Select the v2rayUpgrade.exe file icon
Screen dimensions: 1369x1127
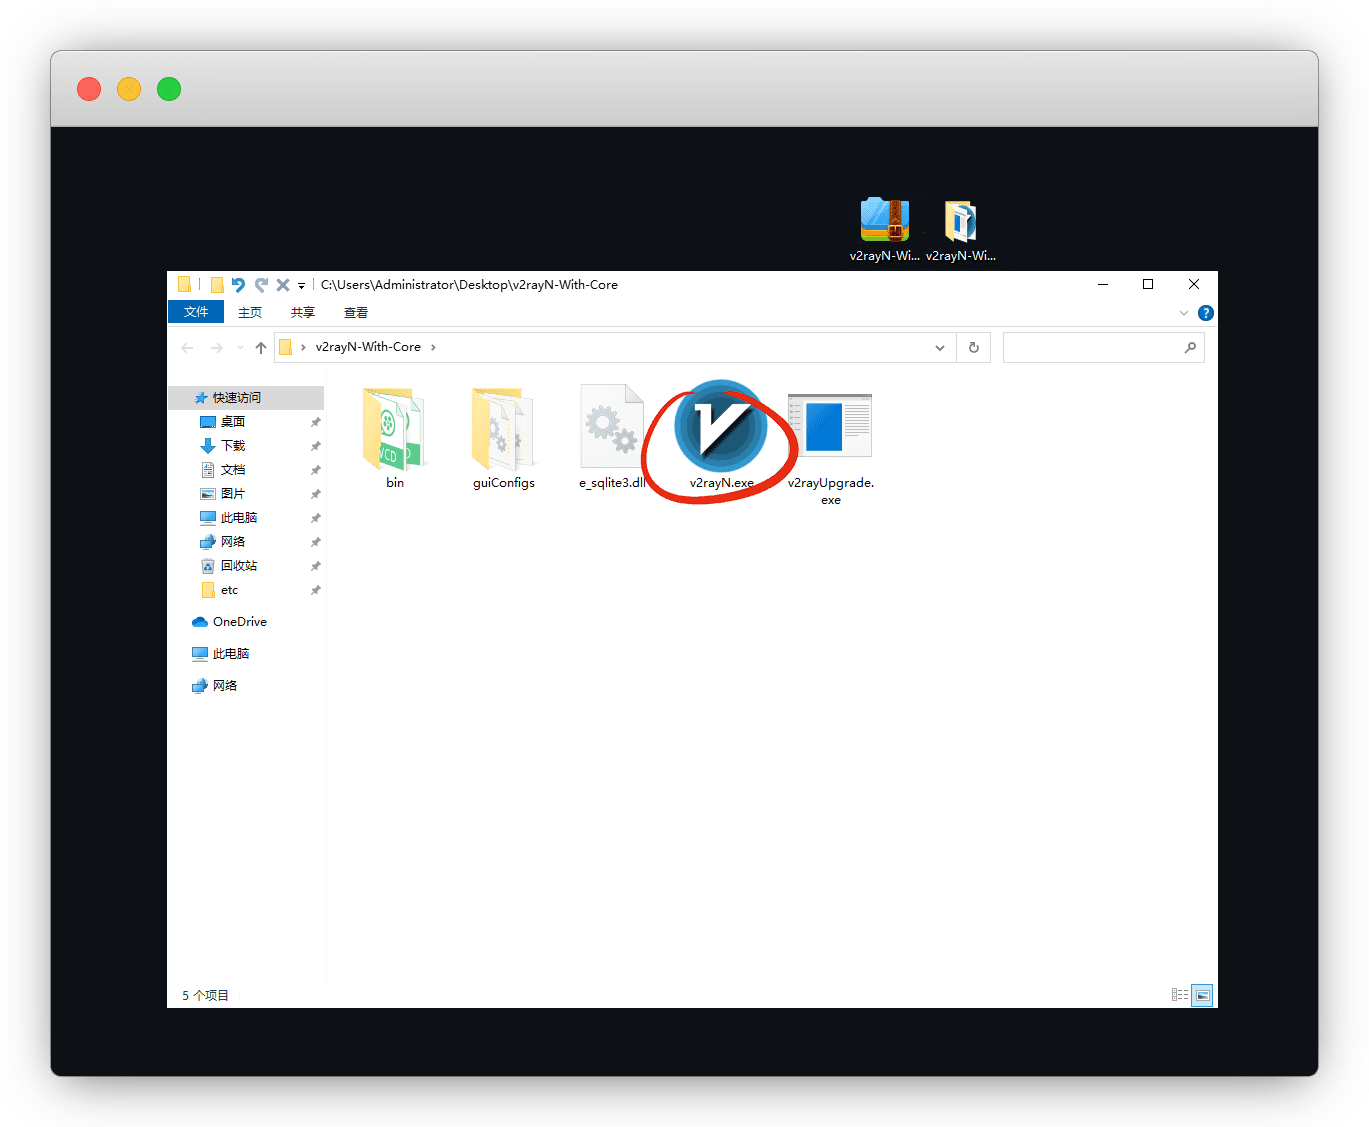click(x=830, y=426)
